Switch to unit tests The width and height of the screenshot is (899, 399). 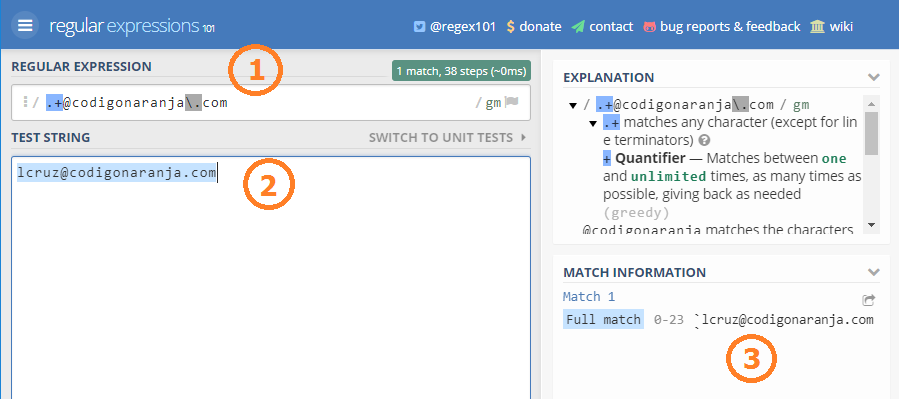tap(441, 138)
